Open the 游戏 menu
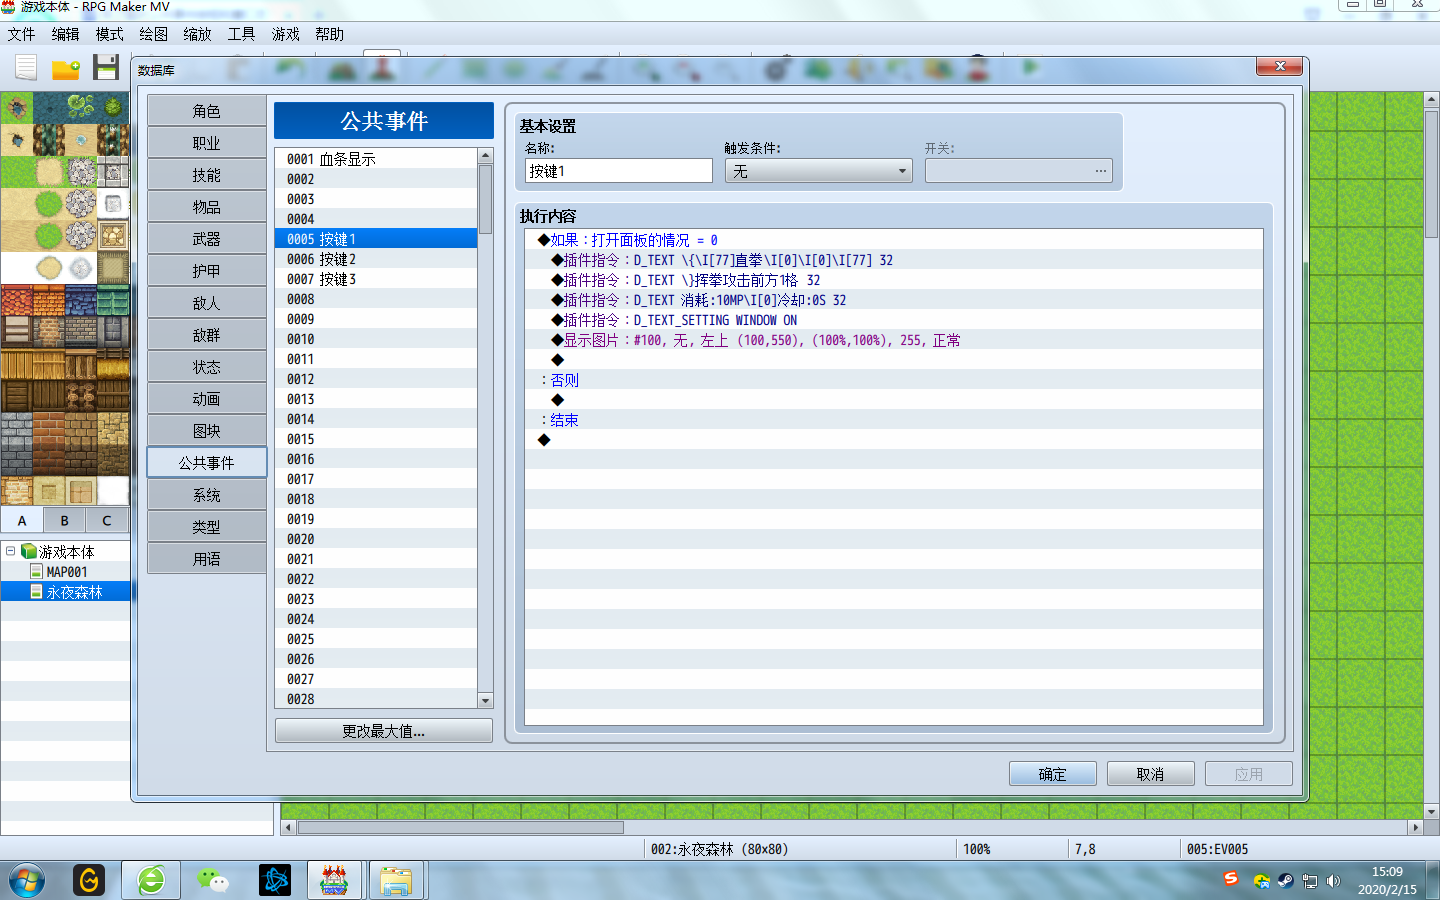 [285, 34]
